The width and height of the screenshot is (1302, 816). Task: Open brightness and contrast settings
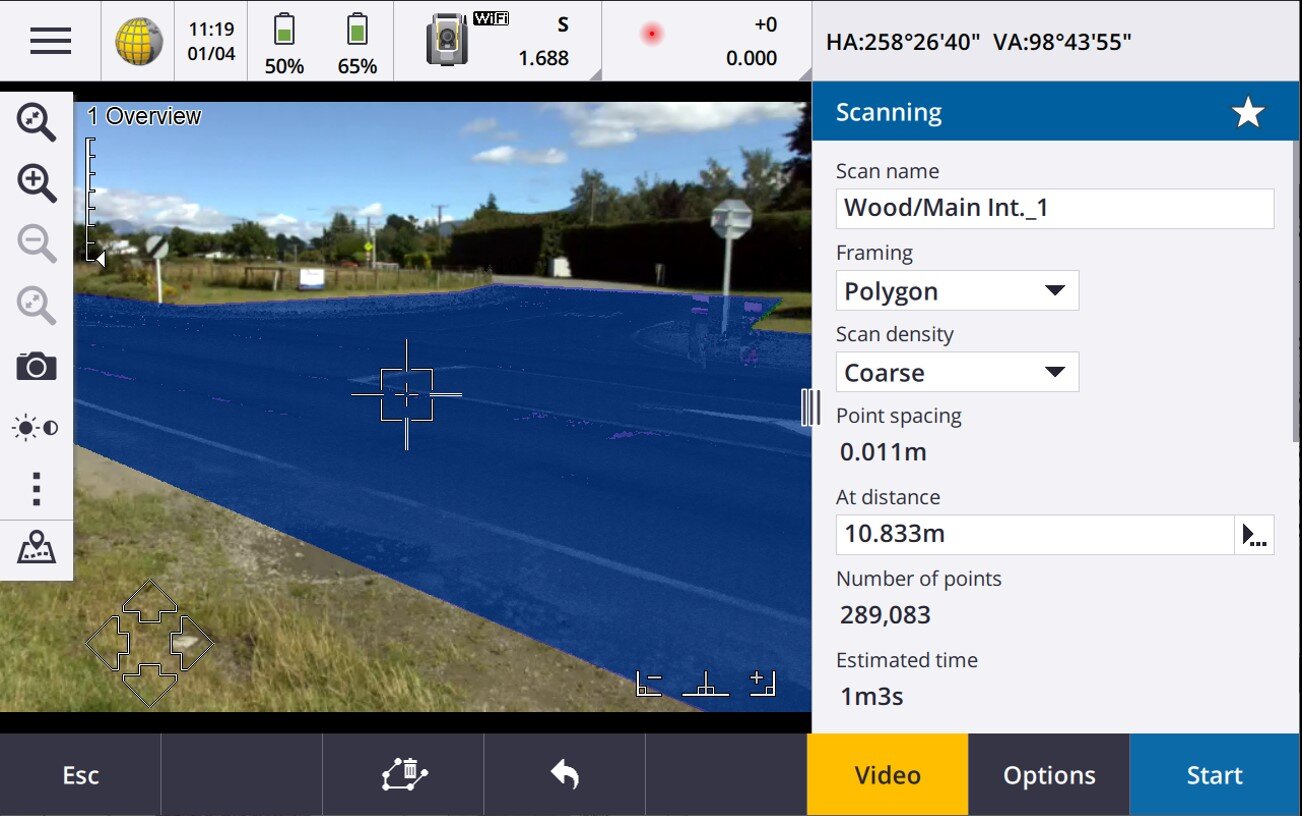(36, 428)
